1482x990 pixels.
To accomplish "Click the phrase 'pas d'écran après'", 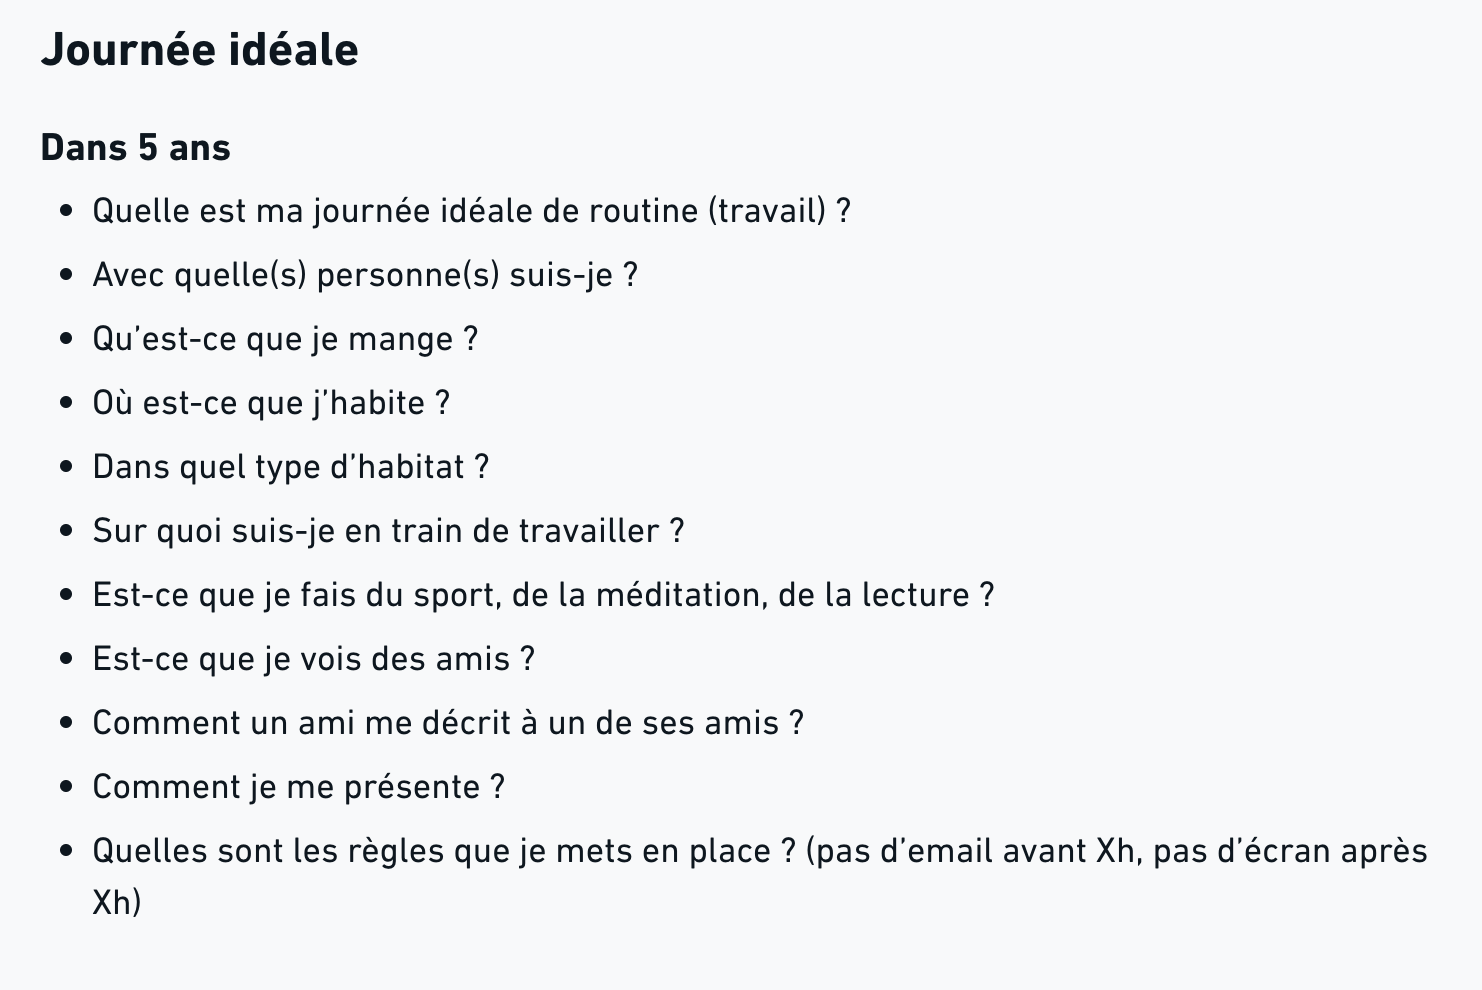I will coord(1290,851).
